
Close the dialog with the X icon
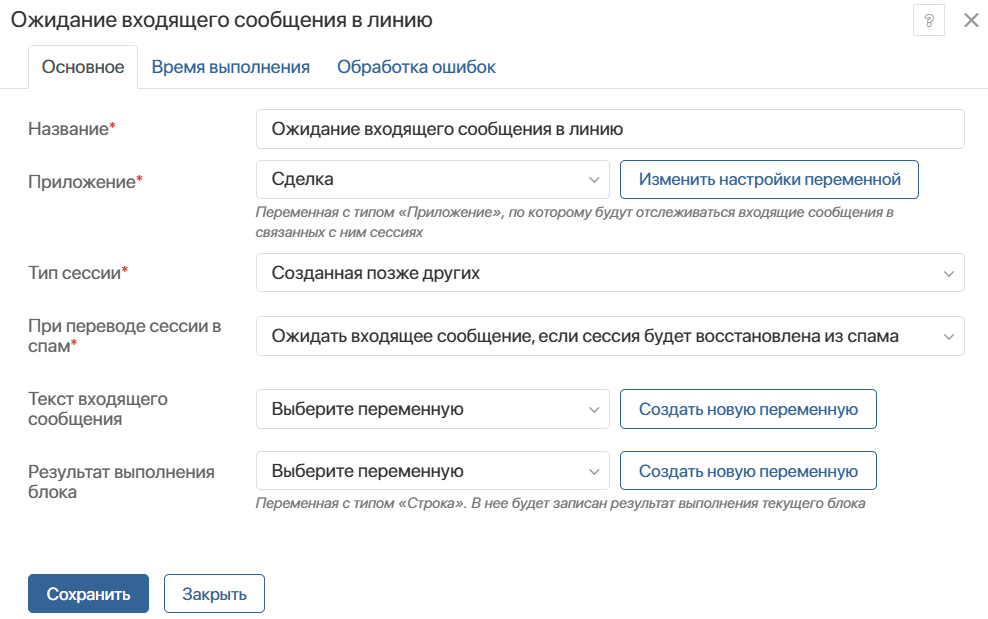[x=971, y=20]
